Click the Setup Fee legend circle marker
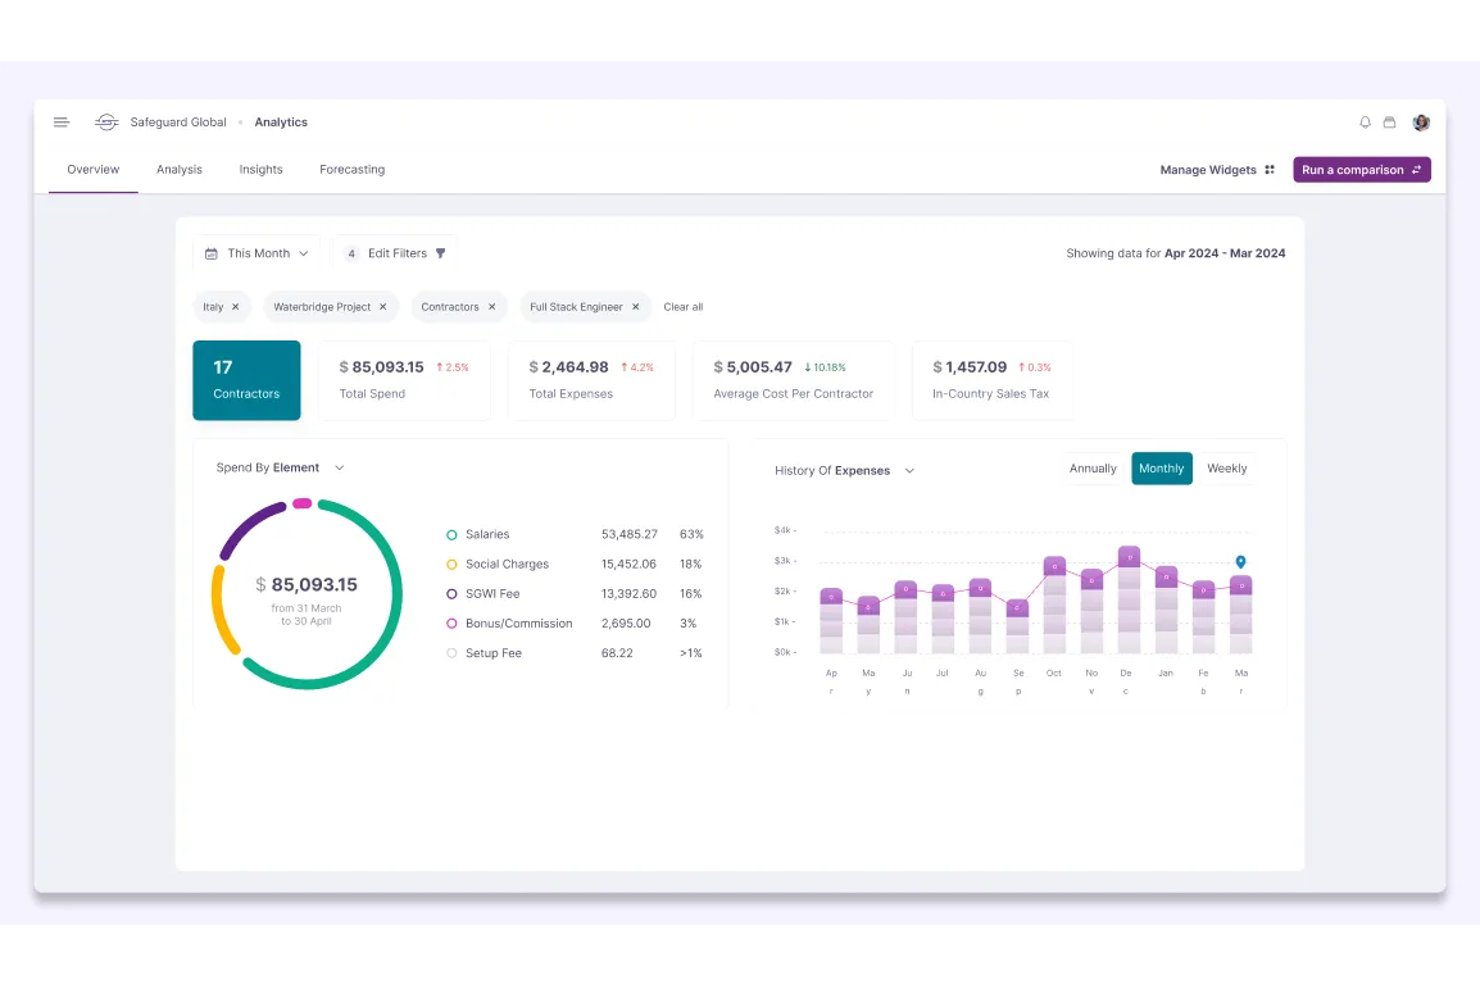Viewport: 1480px width, 987px height. 452,653
